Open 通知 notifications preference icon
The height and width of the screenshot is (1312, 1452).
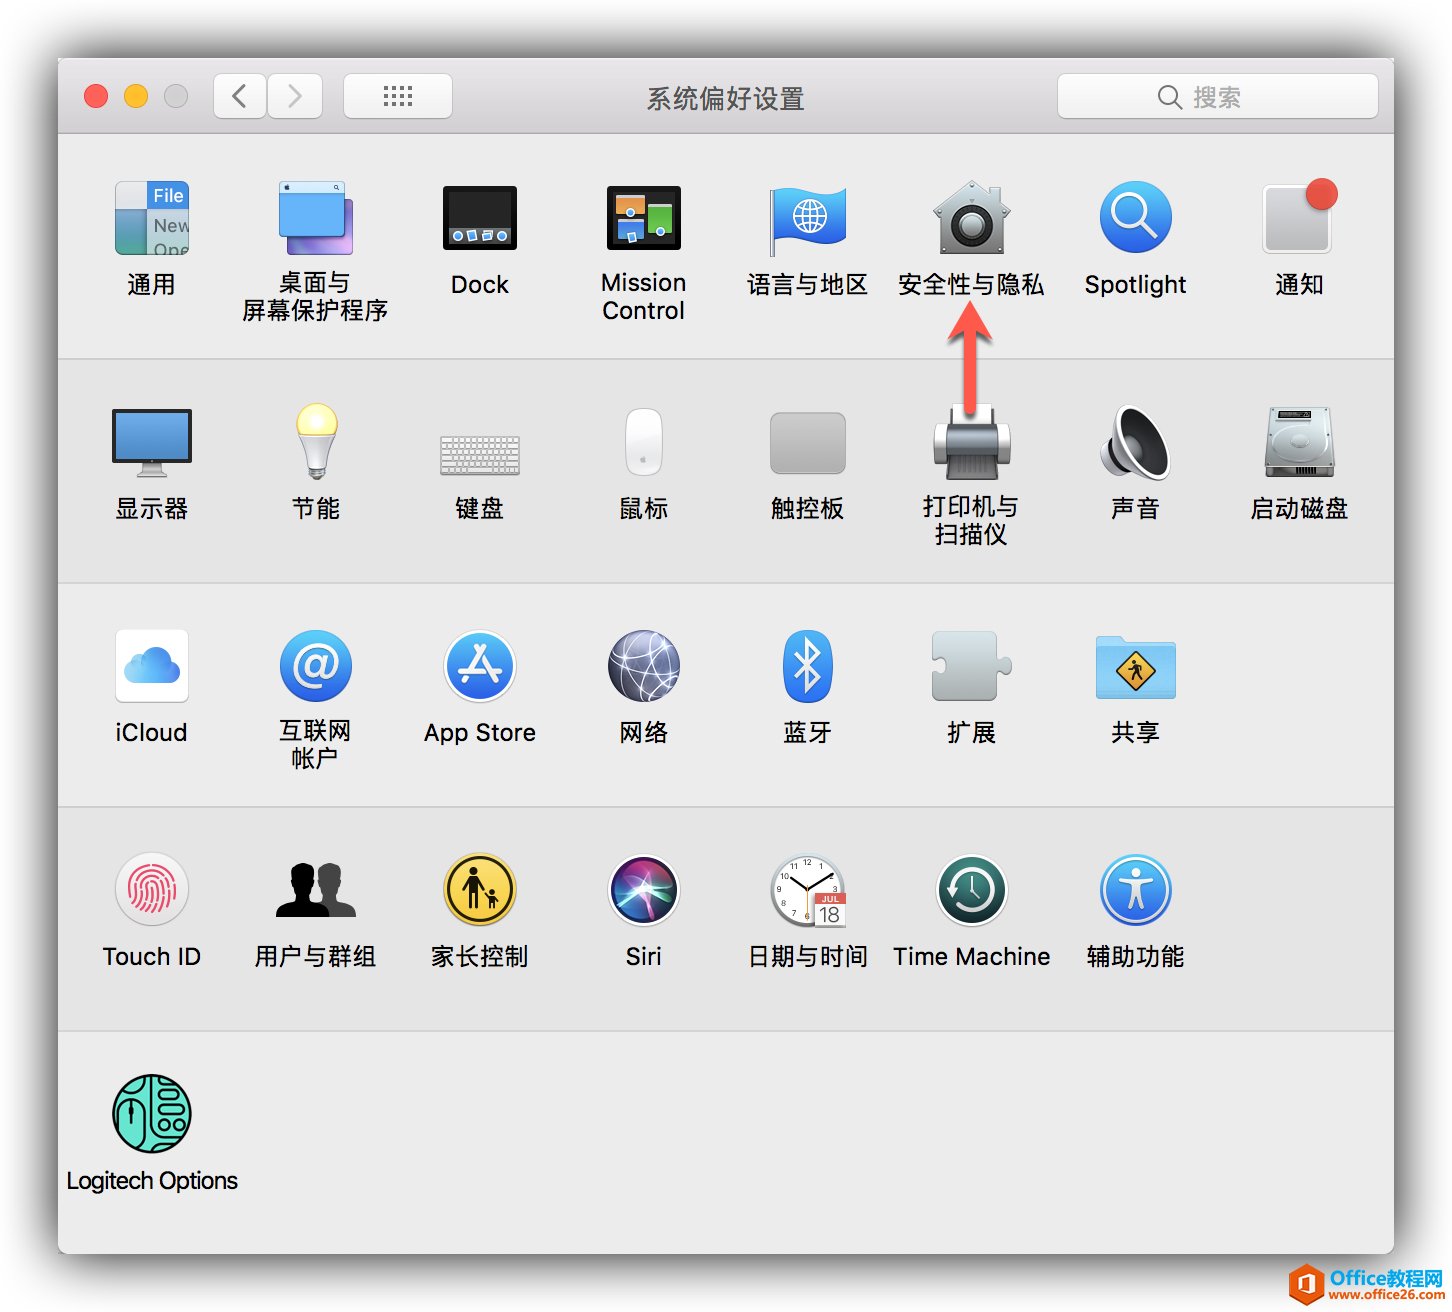[1299, 216]
